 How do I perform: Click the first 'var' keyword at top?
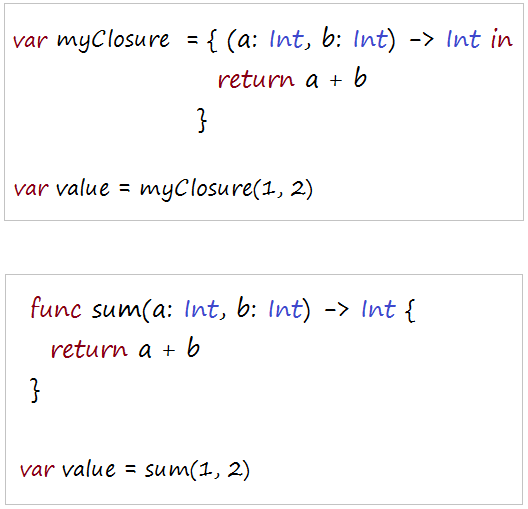tap(30, 42)
